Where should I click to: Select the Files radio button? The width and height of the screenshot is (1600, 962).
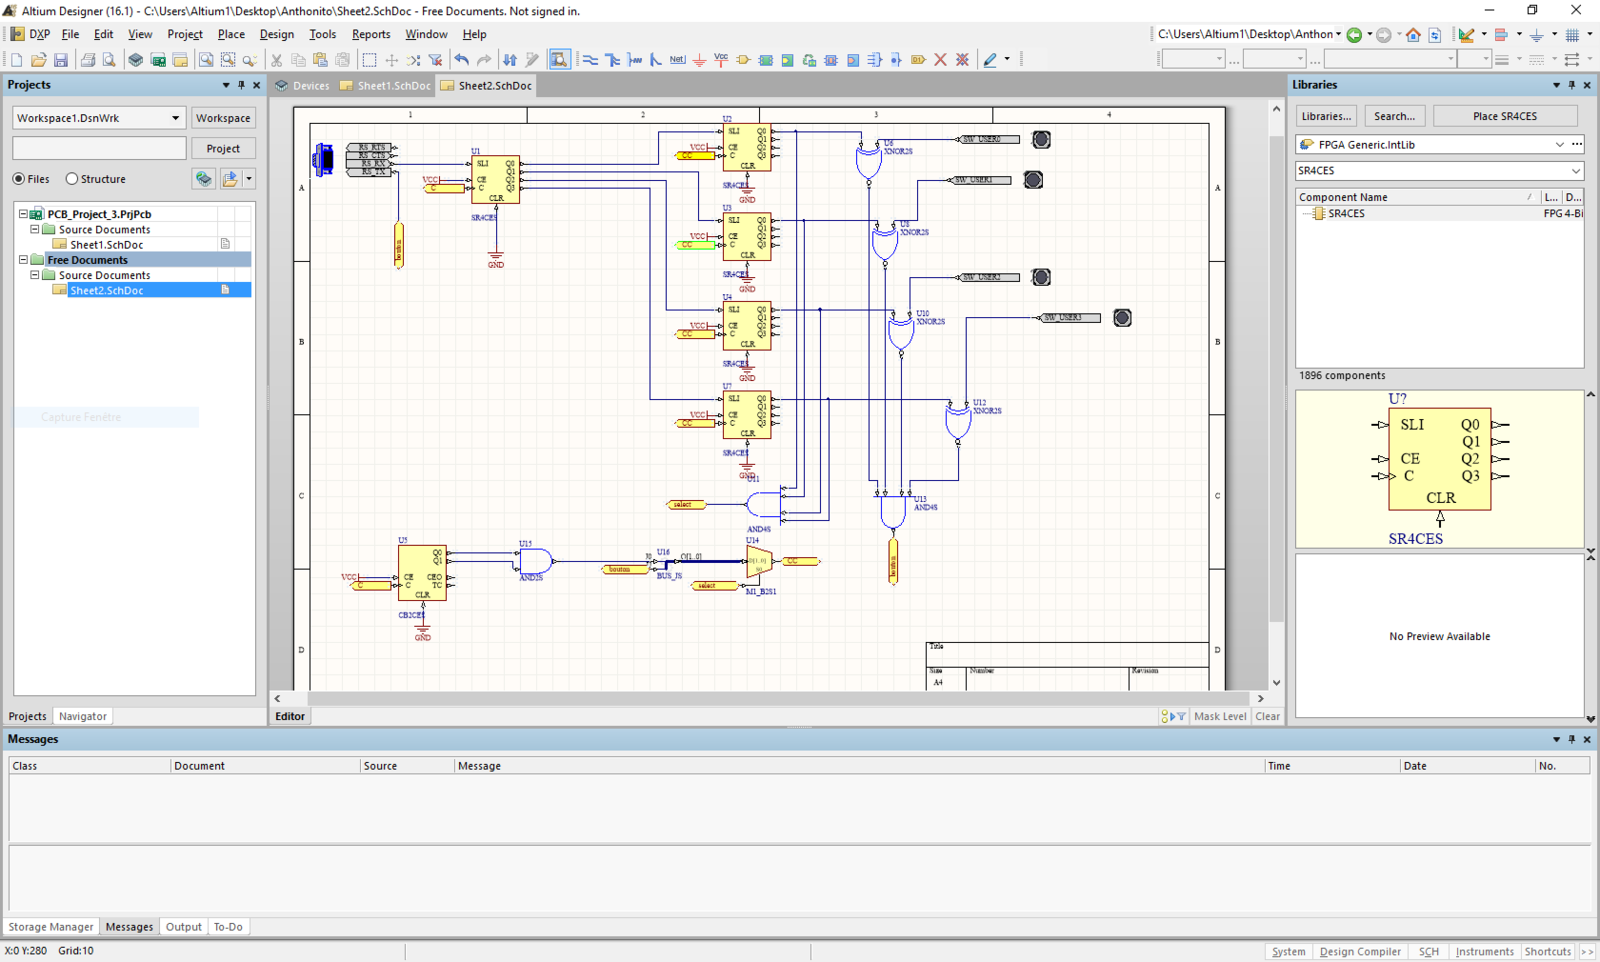tap(19, 179)
